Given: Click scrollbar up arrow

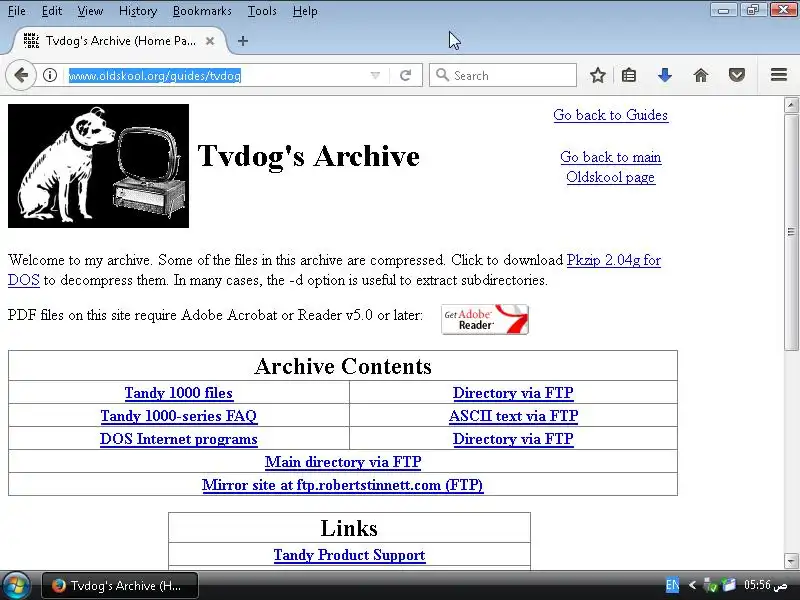Looking at the screenshot, I should pos(791,105).
